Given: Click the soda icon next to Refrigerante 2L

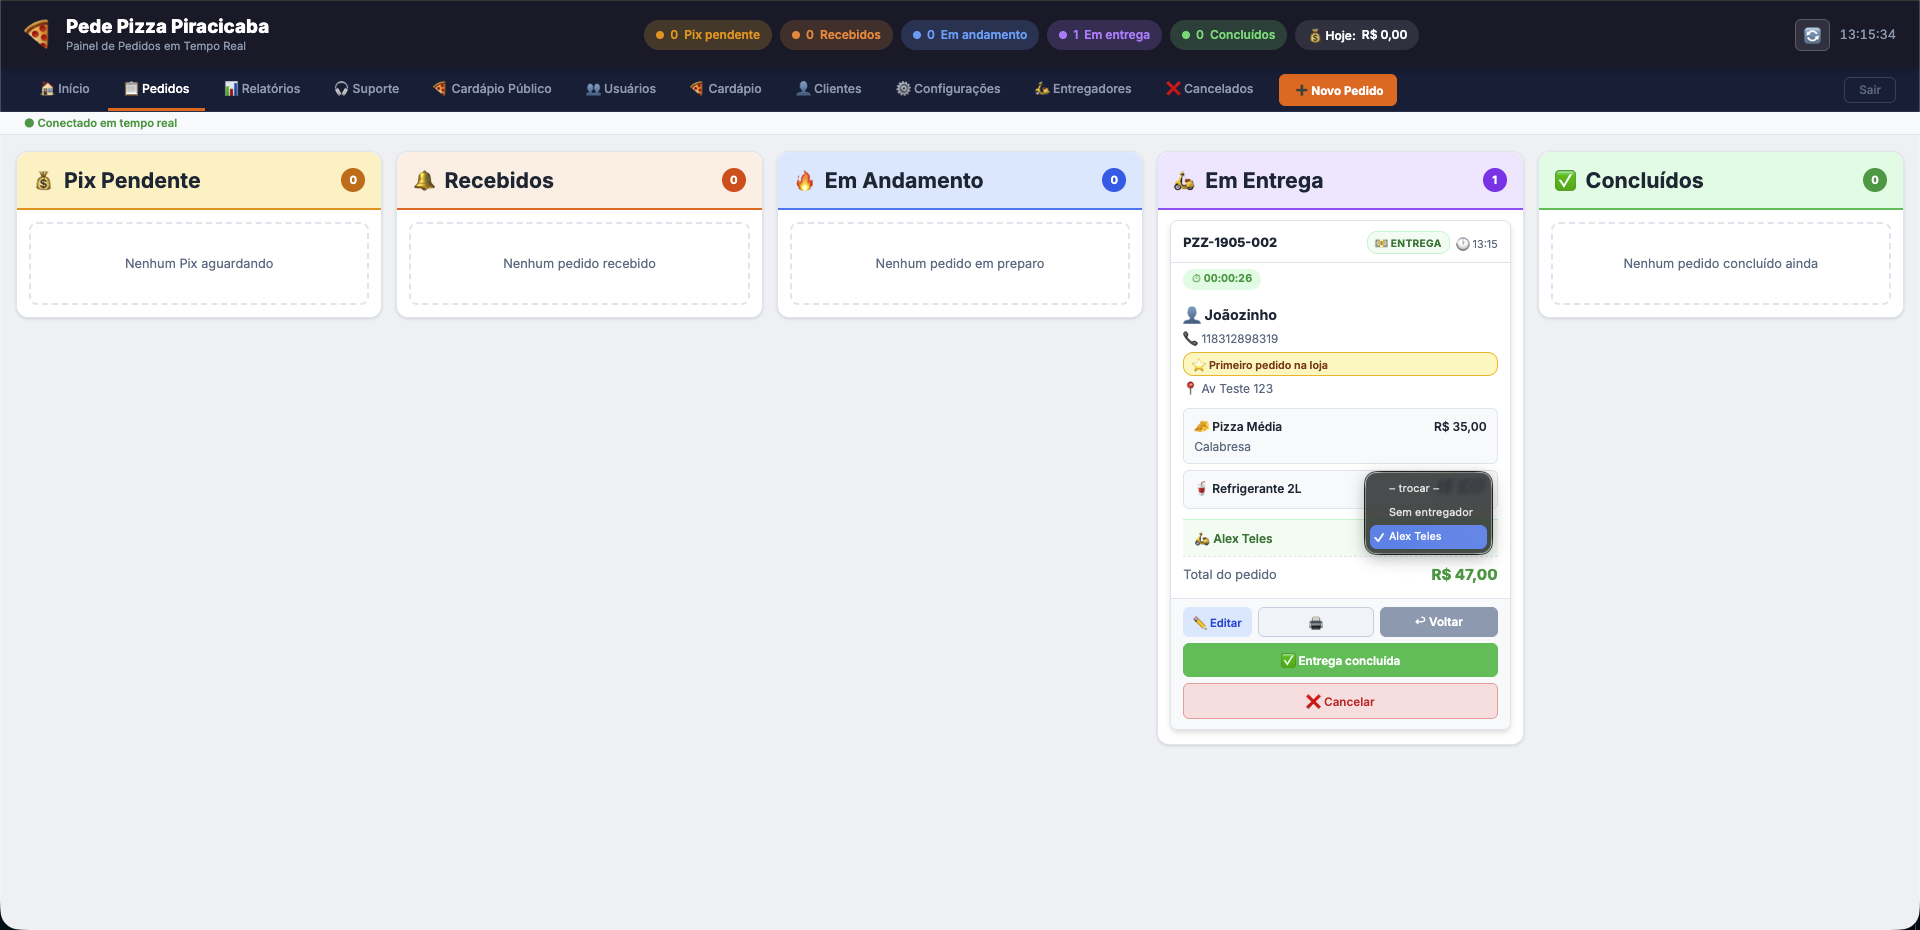Looking at the screenshot, I should pos(1201,489).
